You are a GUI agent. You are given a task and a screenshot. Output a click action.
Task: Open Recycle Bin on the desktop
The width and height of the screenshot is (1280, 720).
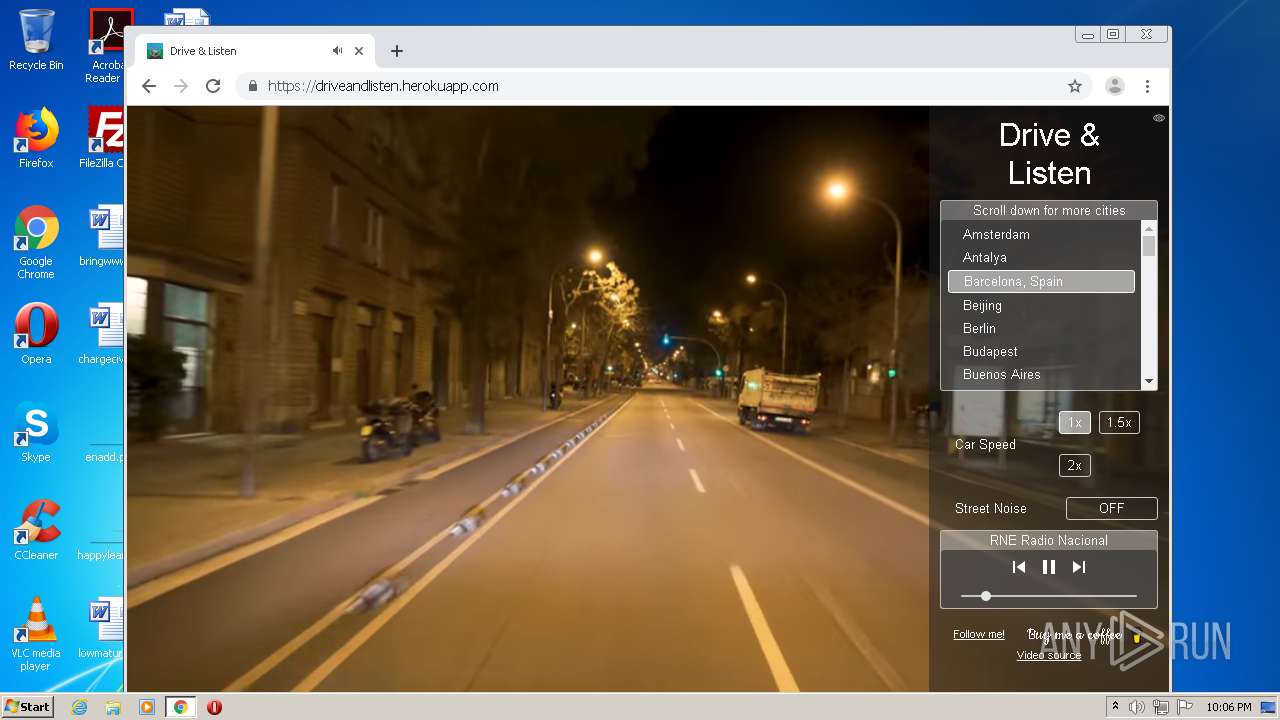click(36, 41)
